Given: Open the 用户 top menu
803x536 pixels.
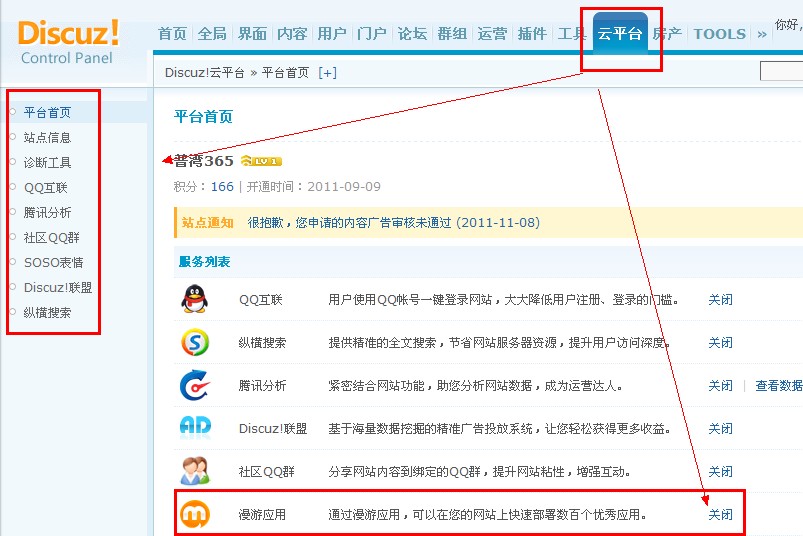Looking at the screenshot, I should (x=332, y=34).
